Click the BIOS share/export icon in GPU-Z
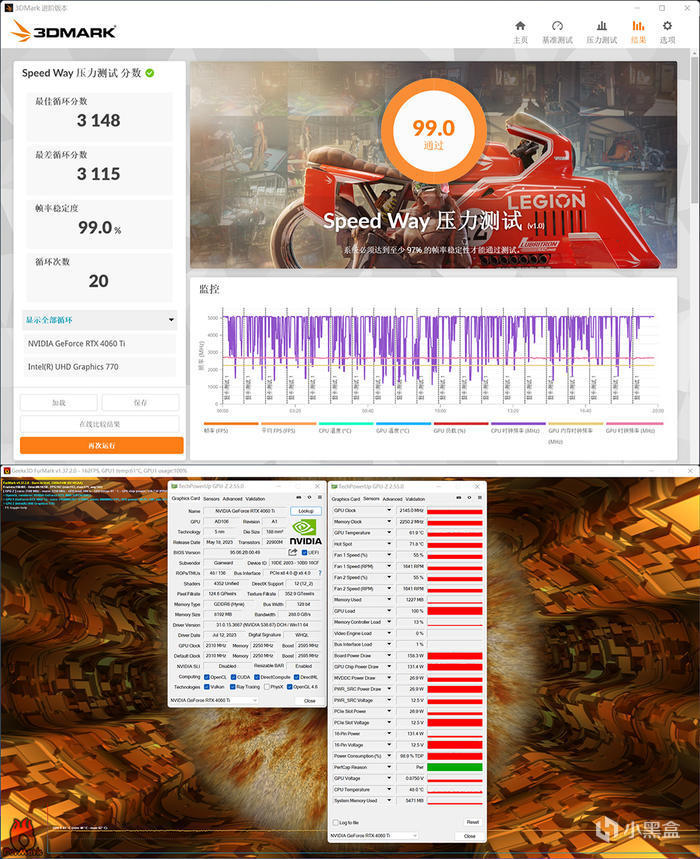Viewport: 700px width, 859px height. pyautogui.click(x=293, y=552)
